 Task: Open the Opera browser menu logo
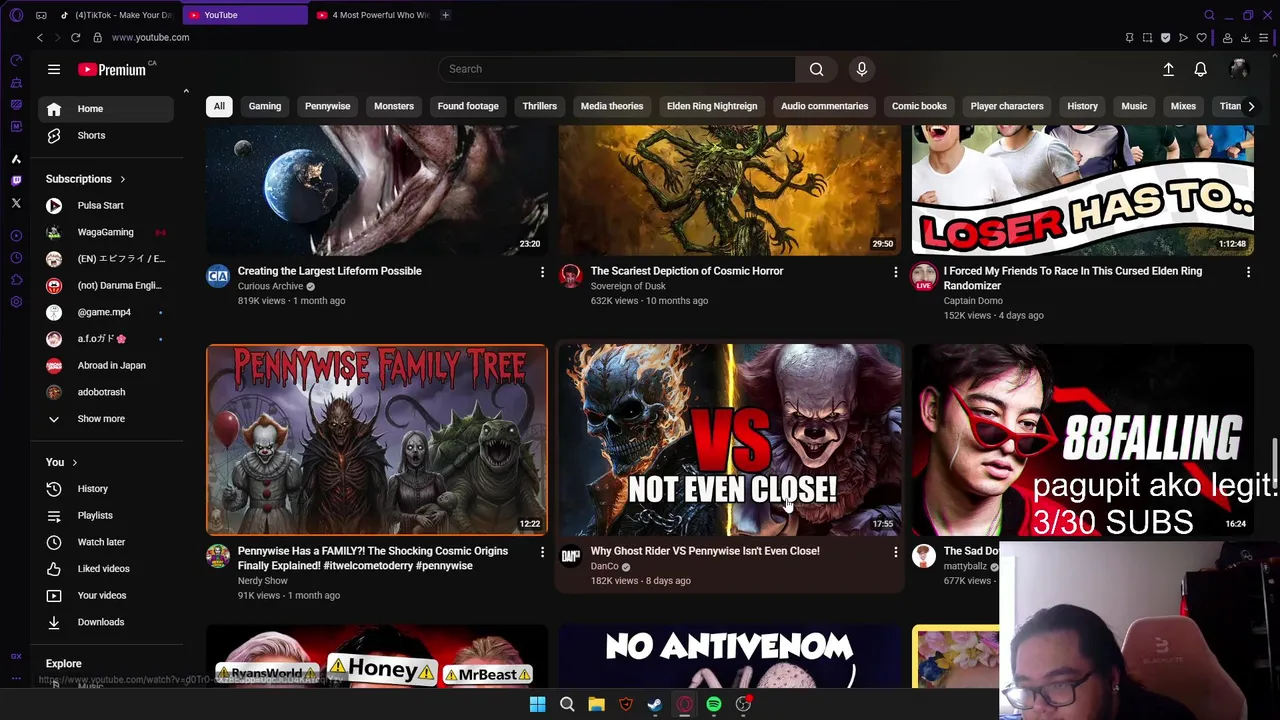(x=16, y=15)
